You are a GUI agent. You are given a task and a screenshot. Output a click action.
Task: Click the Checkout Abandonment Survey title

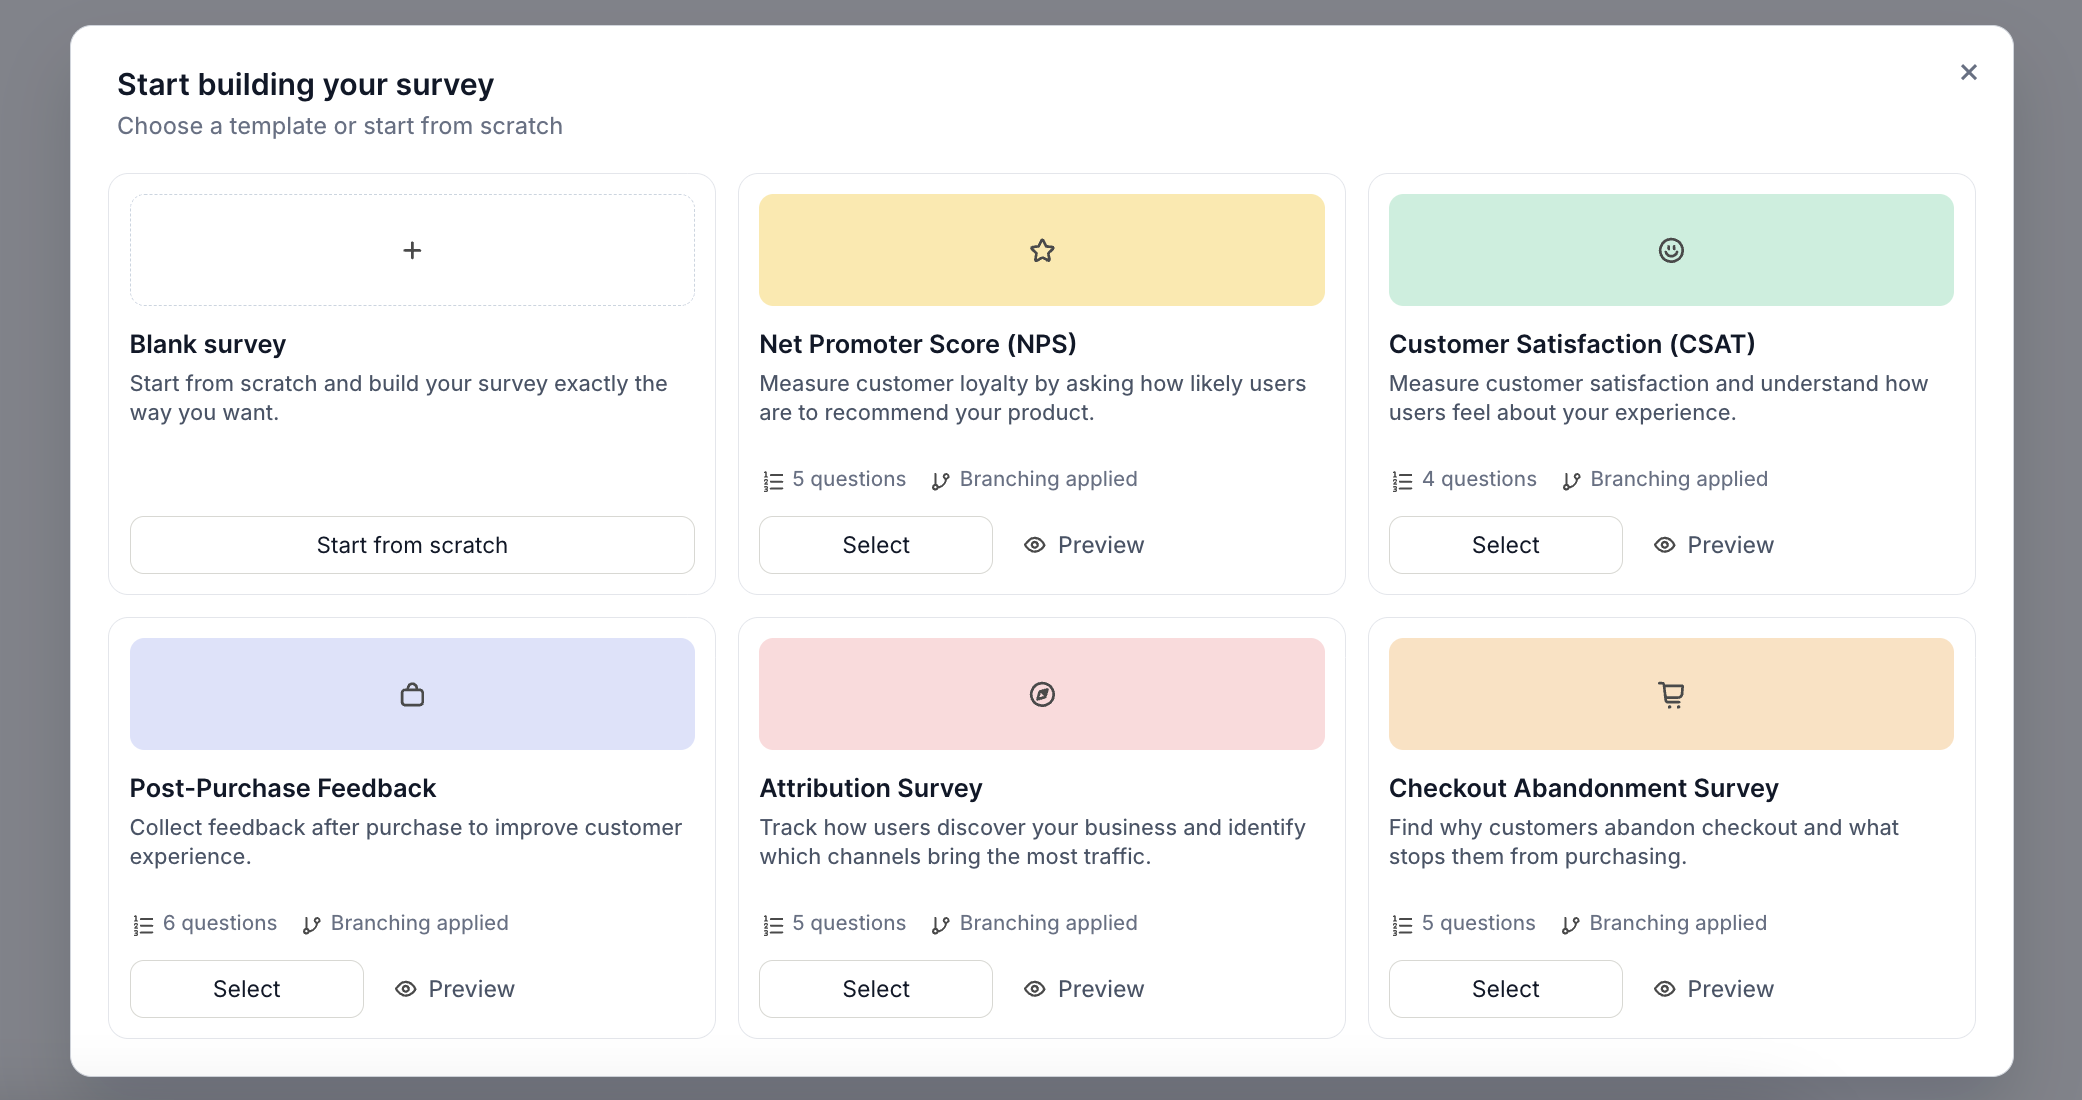click(x=1584, y=788)
